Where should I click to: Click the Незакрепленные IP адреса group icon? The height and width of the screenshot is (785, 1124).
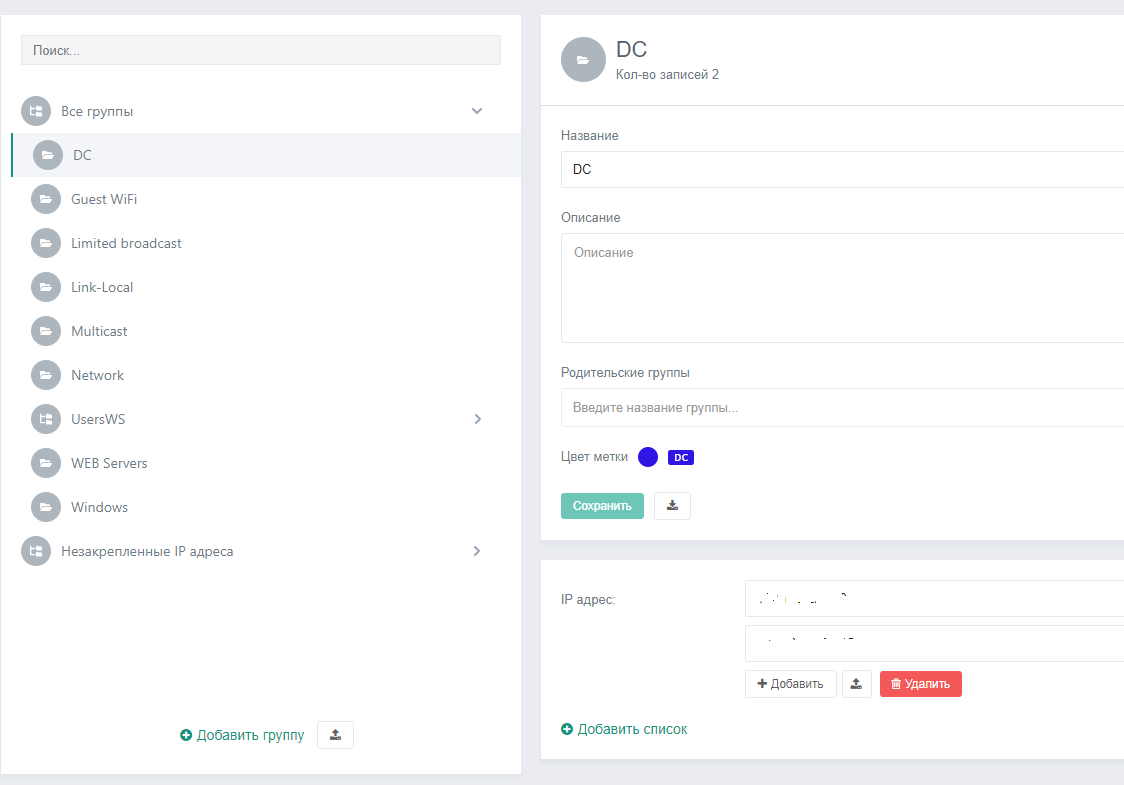[x=36, y=551]
